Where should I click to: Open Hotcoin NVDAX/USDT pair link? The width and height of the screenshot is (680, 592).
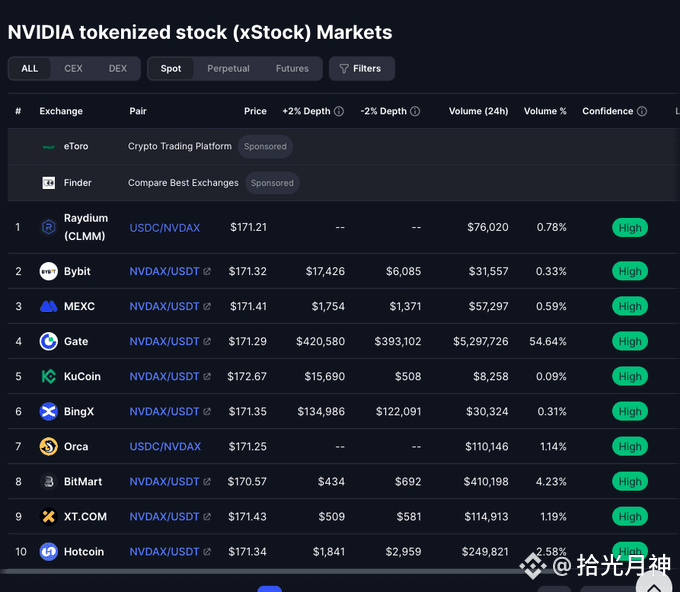coord(164,552)
